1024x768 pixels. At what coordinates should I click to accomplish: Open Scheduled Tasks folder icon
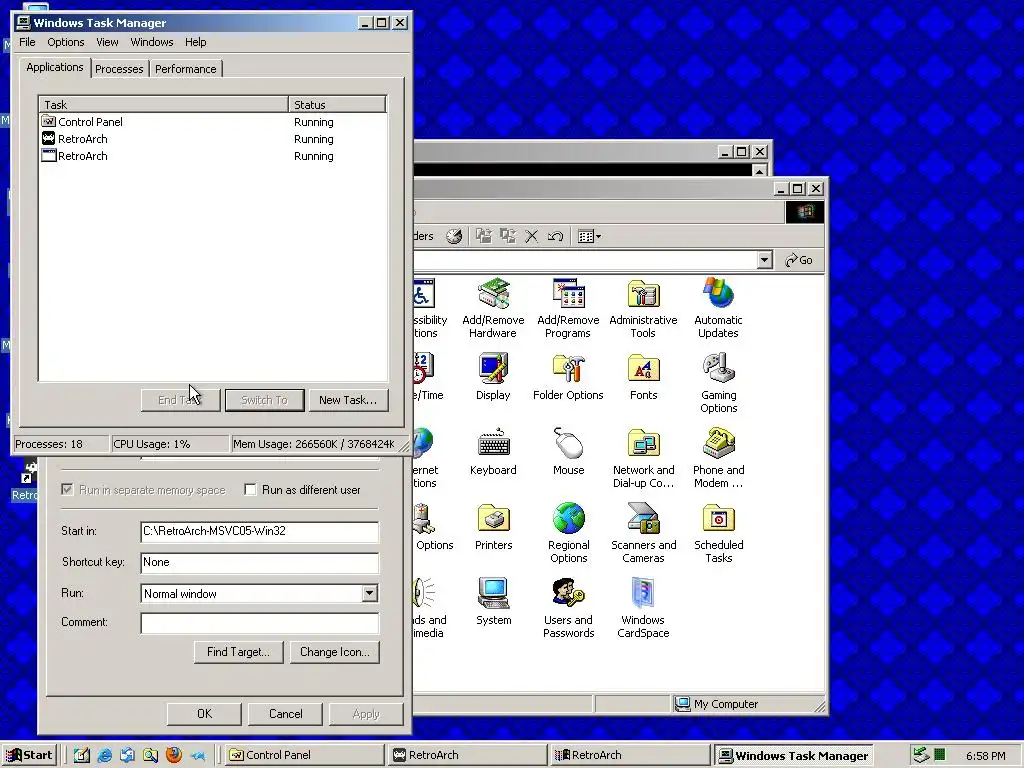(718, 534)
